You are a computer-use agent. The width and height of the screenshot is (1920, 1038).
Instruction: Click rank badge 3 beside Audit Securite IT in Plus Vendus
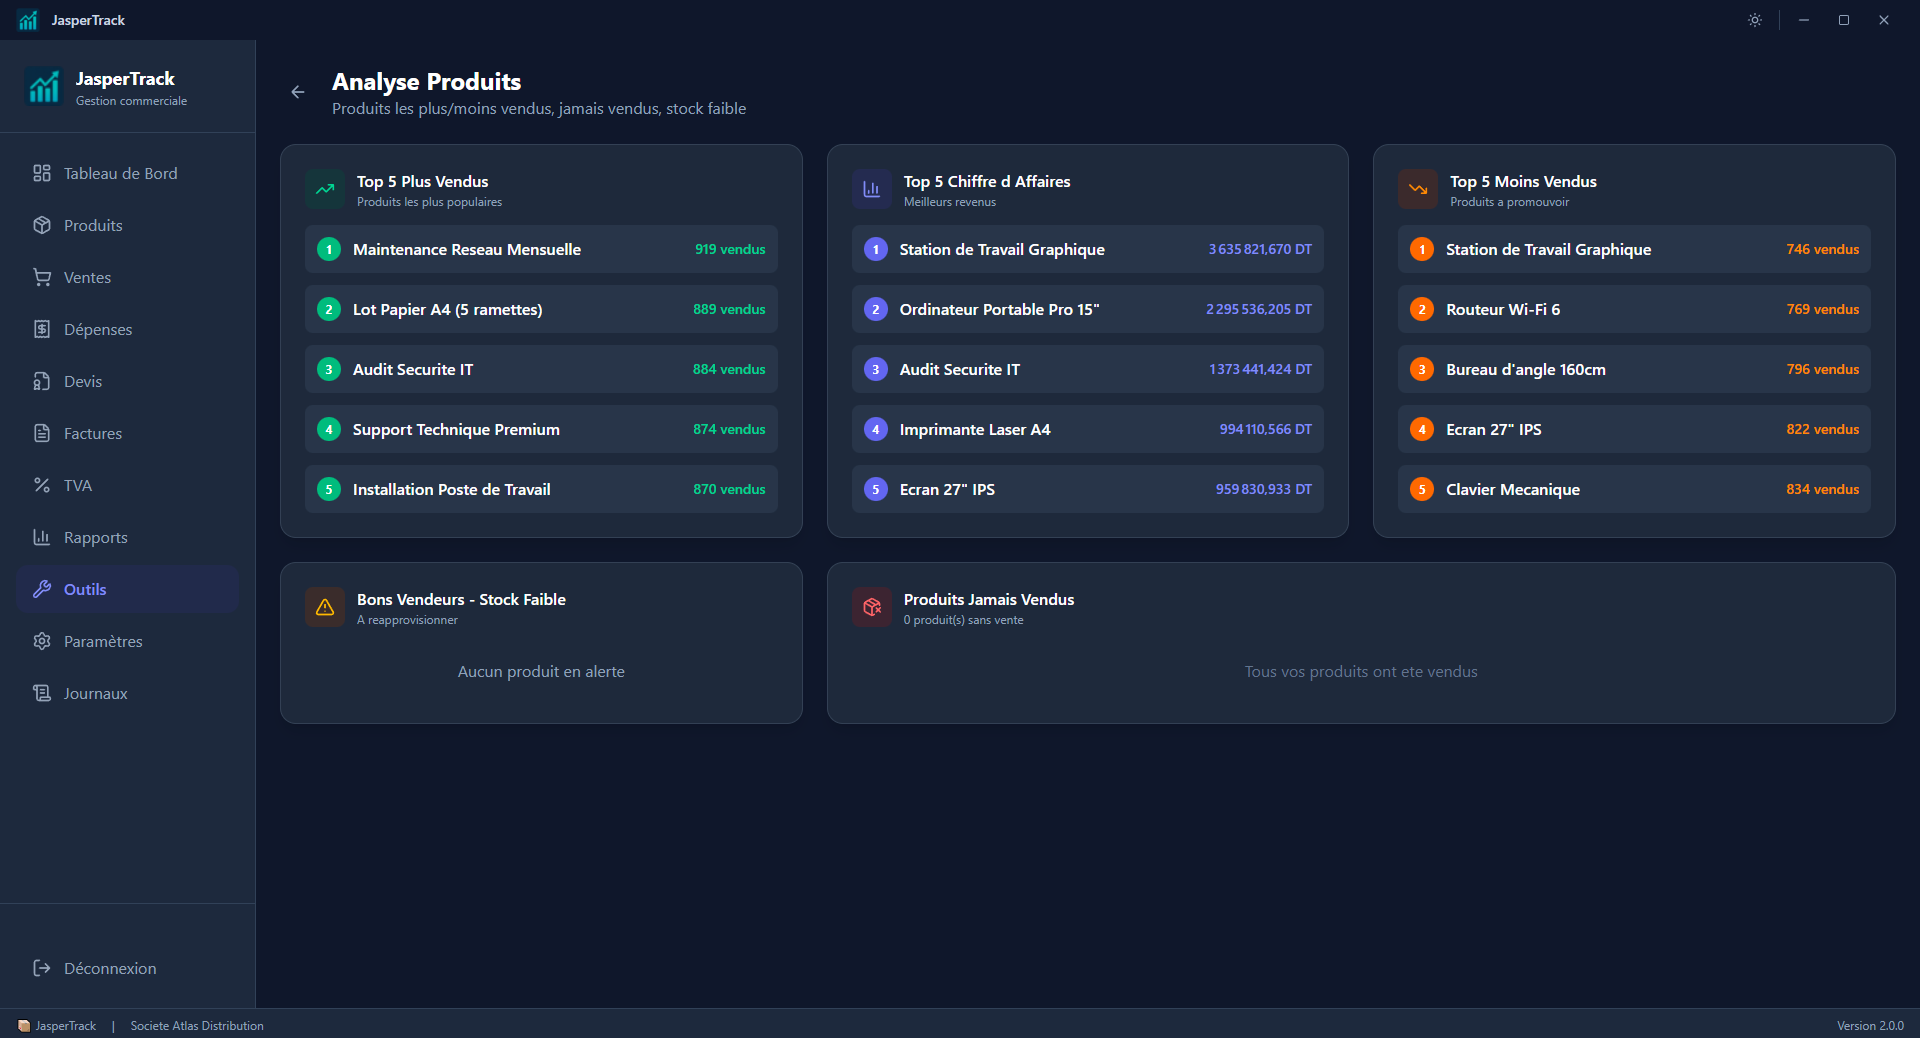(329, 369)
